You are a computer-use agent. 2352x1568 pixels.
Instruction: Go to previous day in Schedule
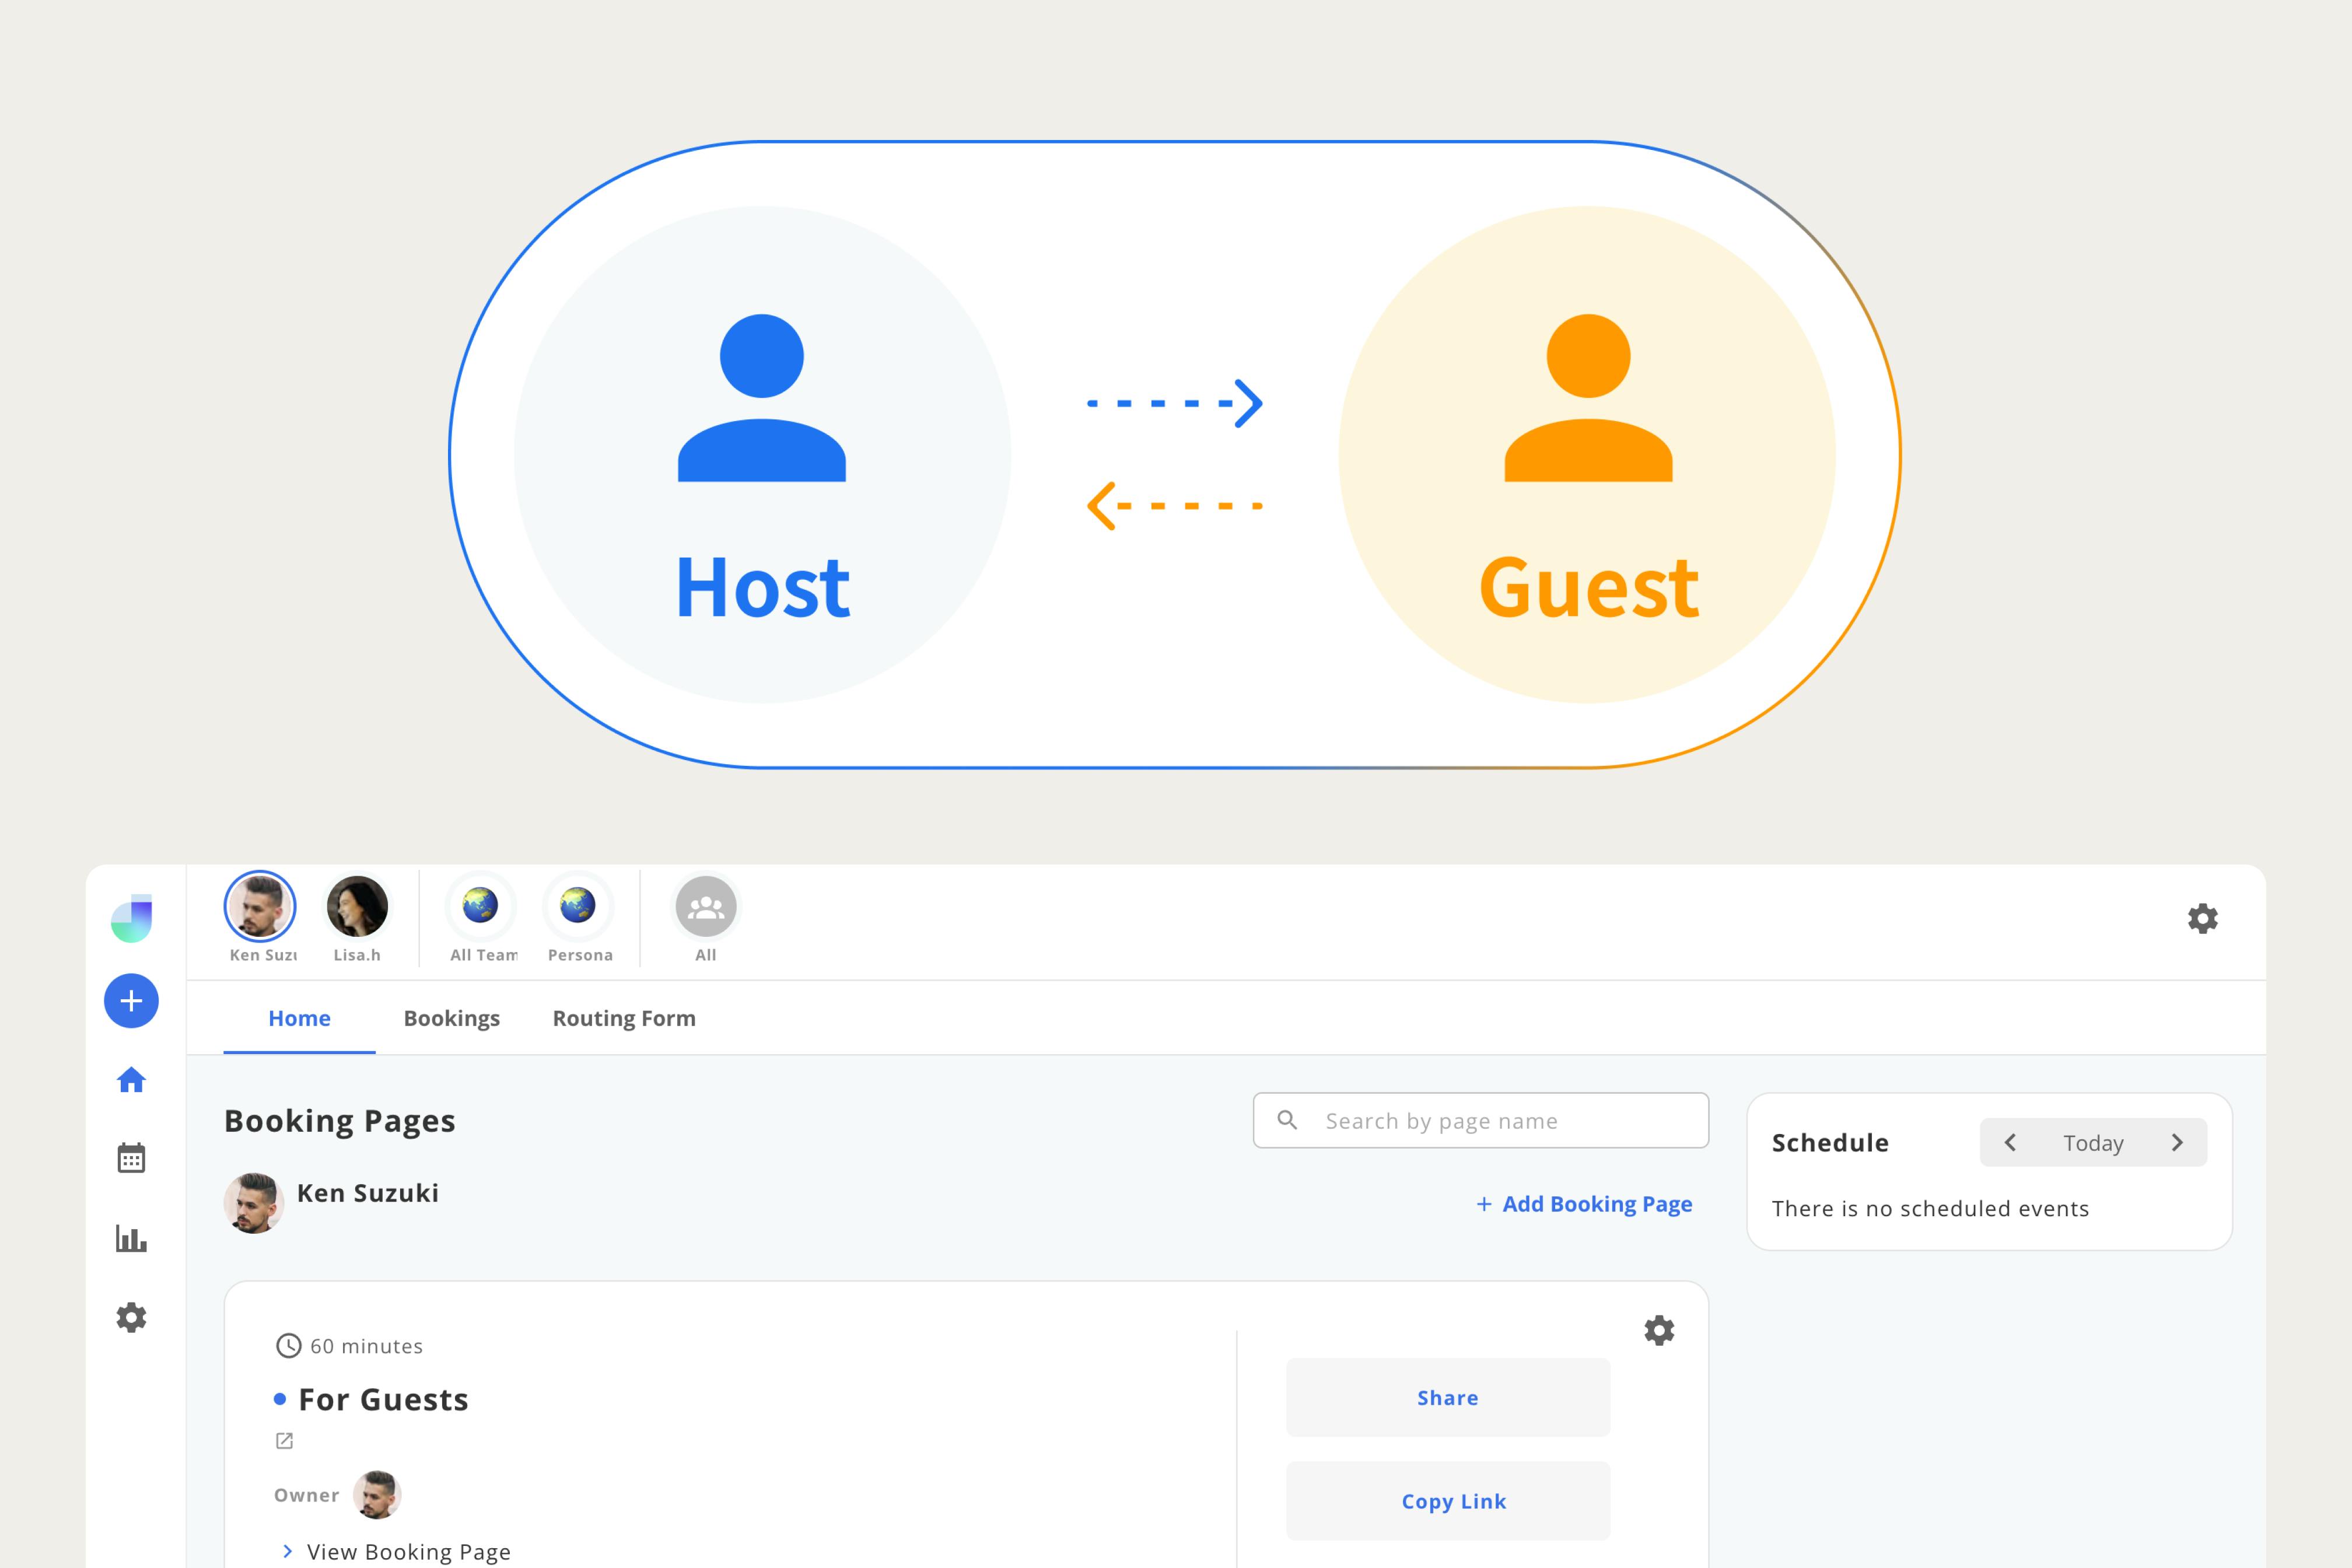[x=2010, y=1142]
